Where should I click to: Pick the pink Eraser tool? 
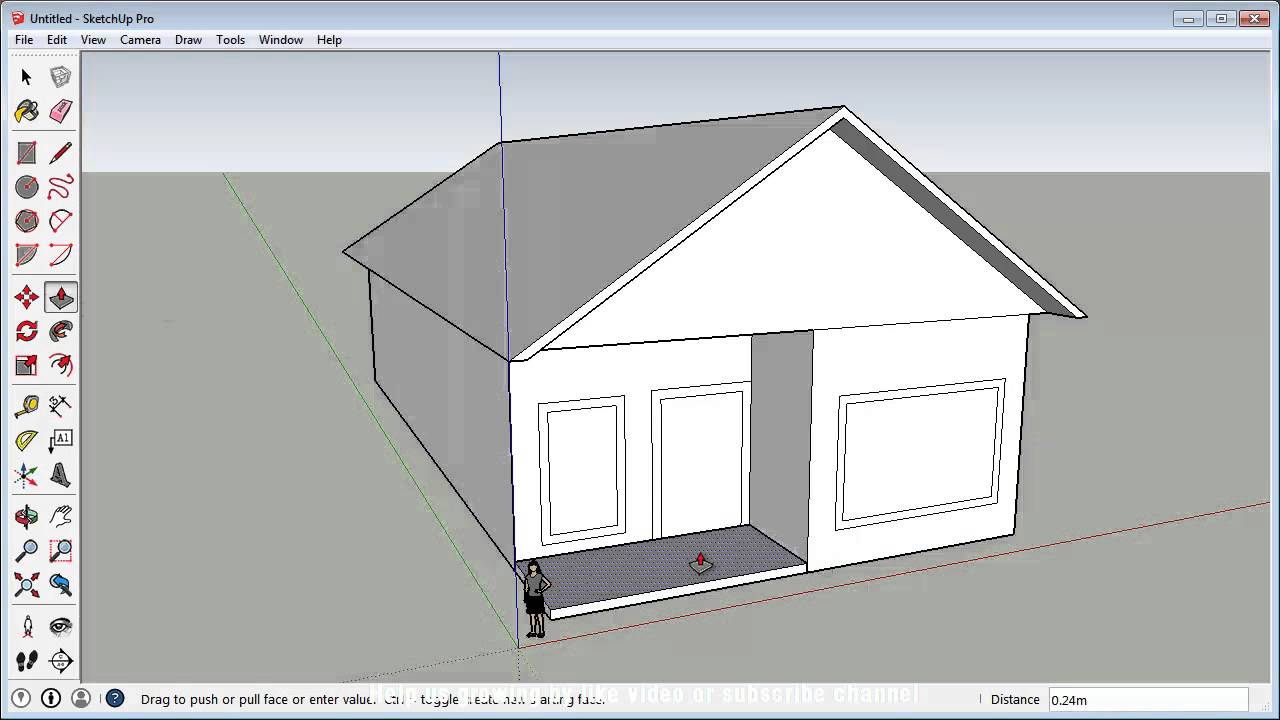tap(61, 111)
